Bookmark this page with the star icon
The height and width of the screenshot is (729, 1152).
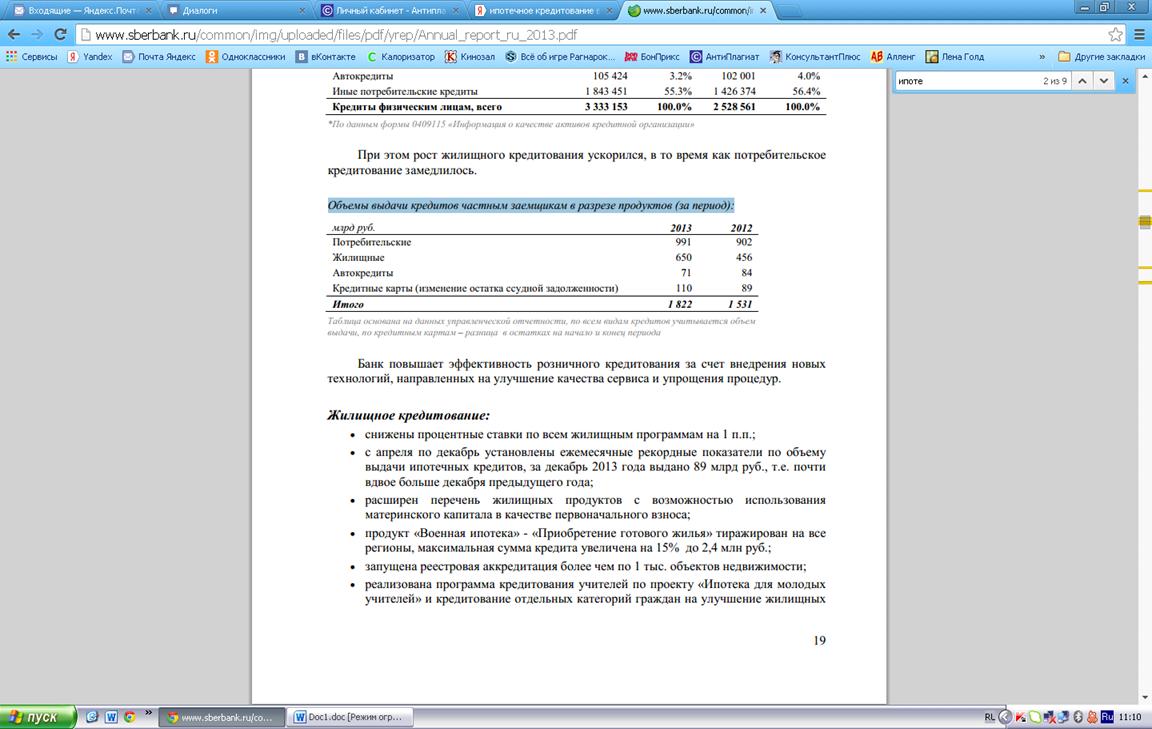click(1115, 34)
